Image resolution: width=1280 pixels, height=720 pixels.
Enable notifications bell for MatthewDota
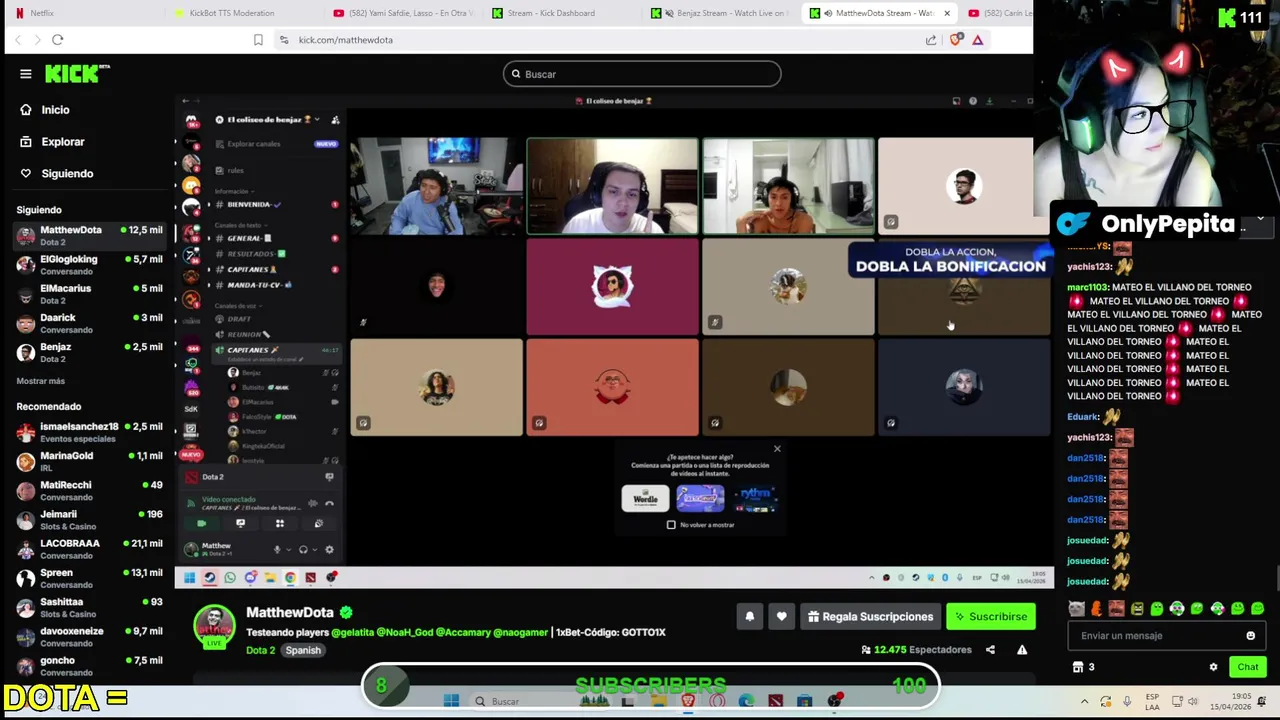pyautogui.click(x=749, y=617)
